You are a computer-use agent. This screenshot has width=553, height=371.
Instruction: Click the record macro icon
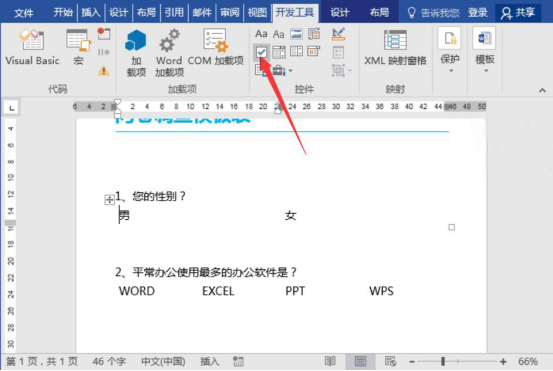tap(104, 34)
